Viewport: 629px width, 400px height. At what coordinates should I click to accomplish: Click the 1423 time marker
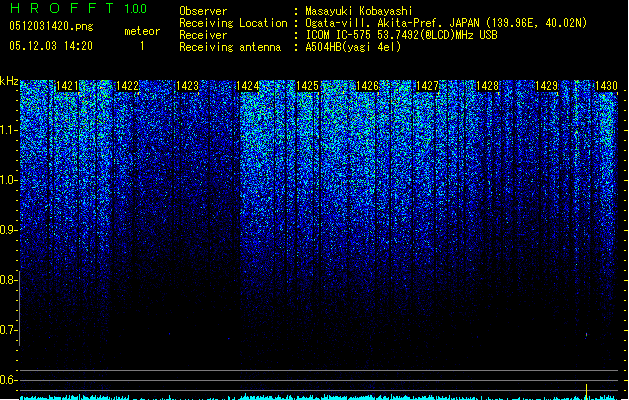(x=187, y=86)
